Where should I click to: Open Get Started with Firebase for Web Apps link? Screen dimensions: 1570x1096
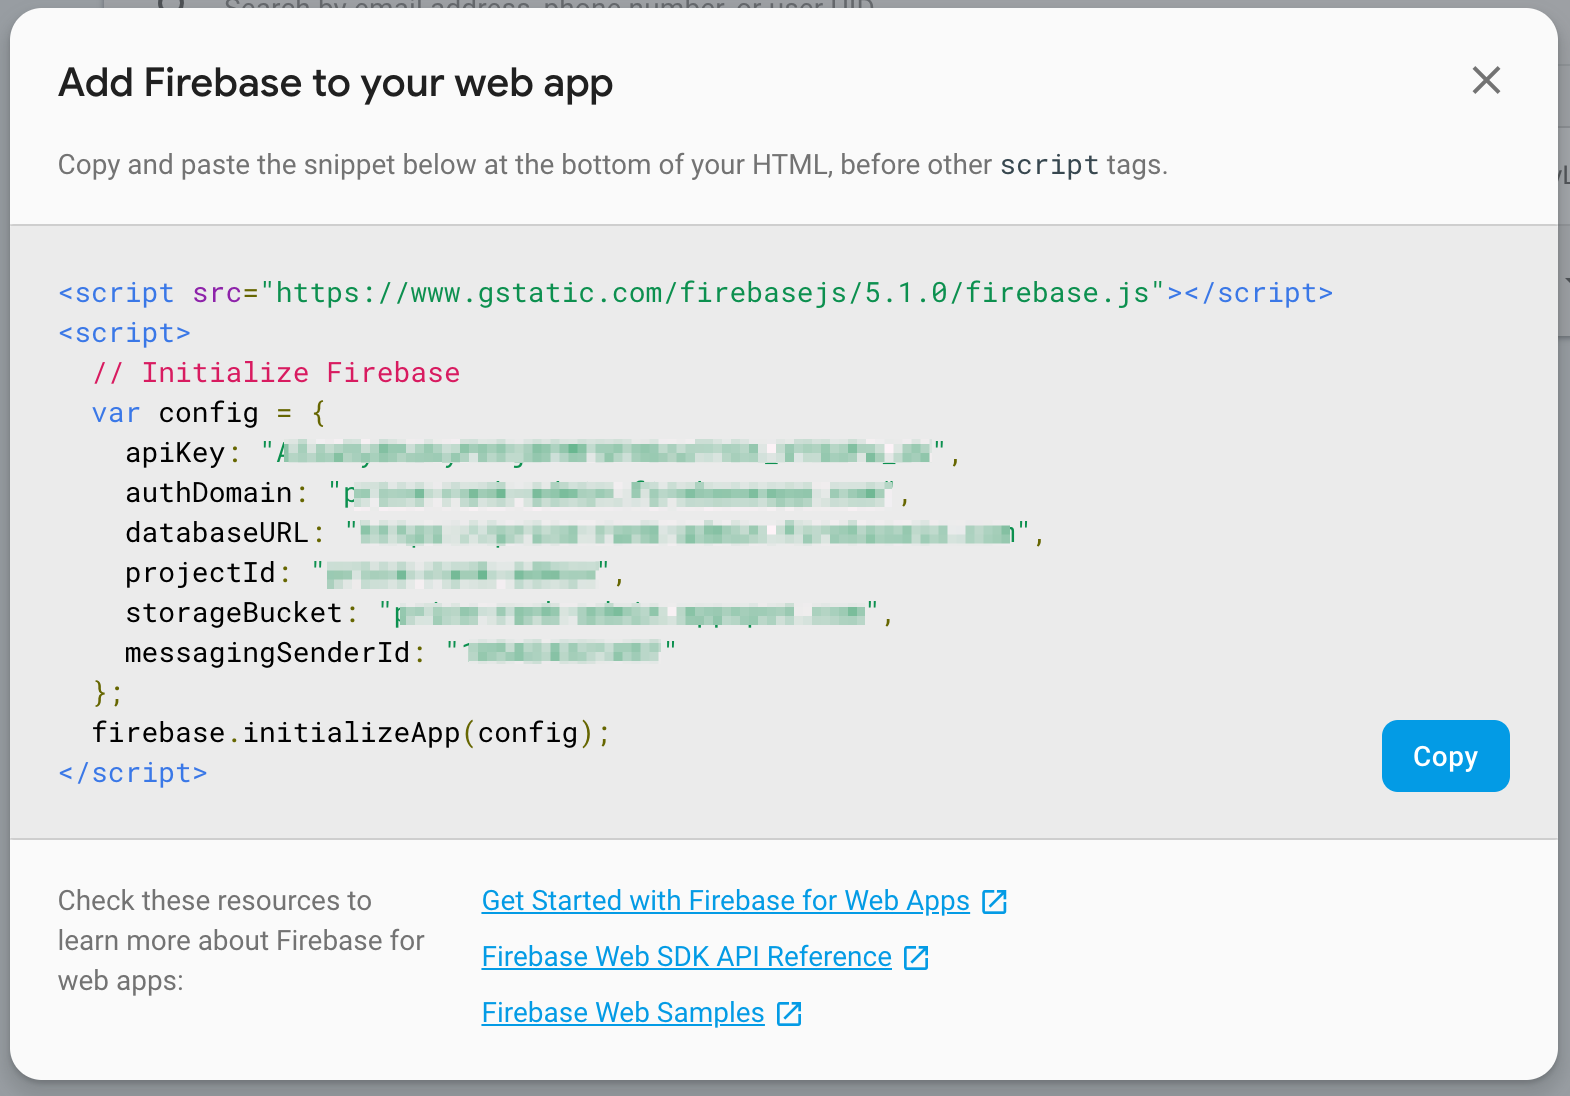pos(725,901)
